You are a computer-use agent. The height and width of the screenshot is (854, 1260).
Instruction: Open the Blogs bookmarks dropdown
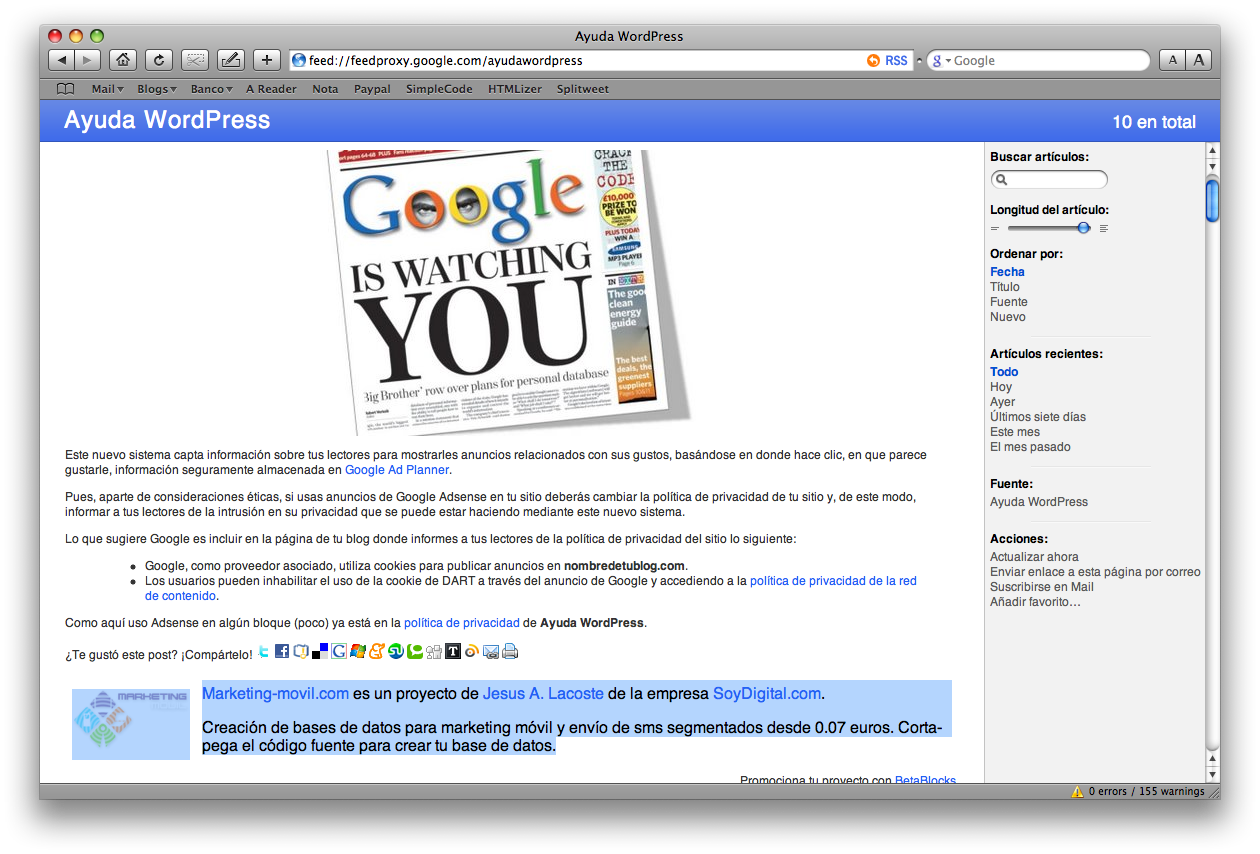[x=156, y=89]
